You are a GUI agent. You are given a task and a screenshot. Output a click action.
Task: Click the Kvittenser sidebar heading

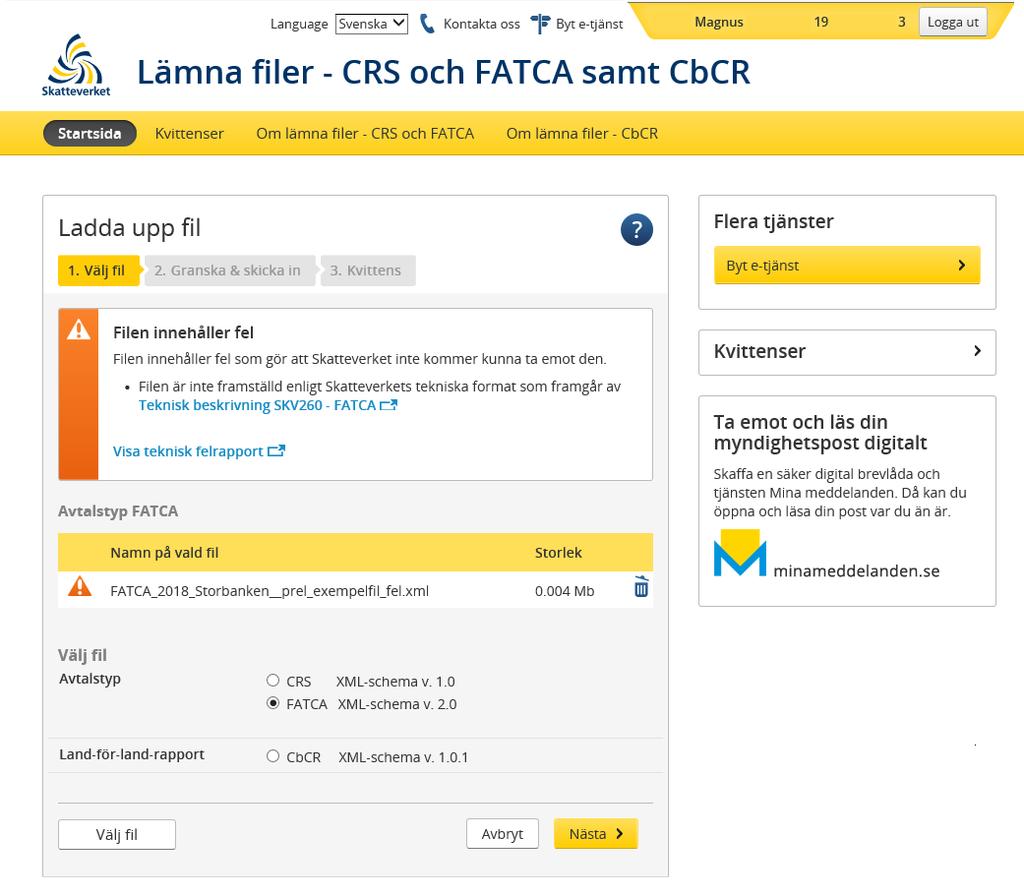click(760, 351)
